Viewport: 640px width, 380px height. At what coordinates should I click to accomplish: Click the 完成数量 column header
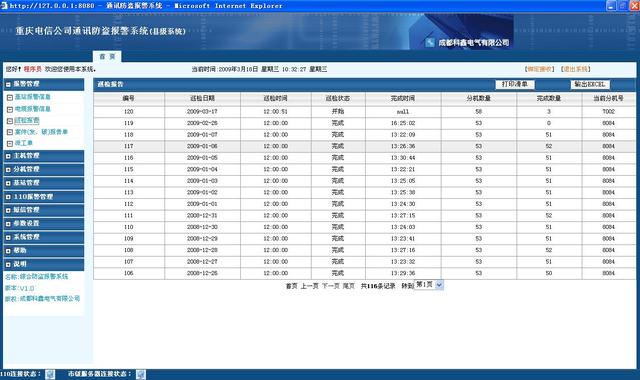(549, 98)
